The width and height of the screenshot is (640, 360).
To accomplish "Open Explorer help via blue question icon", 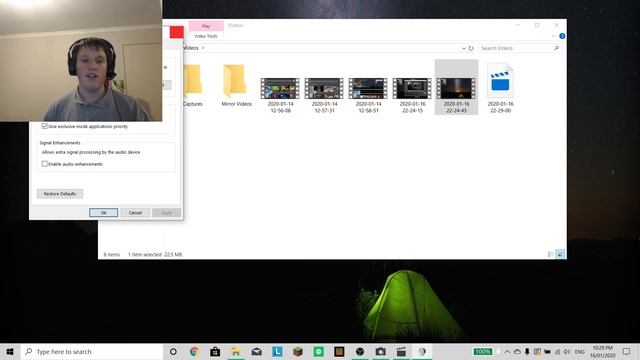I will (562, 36).
